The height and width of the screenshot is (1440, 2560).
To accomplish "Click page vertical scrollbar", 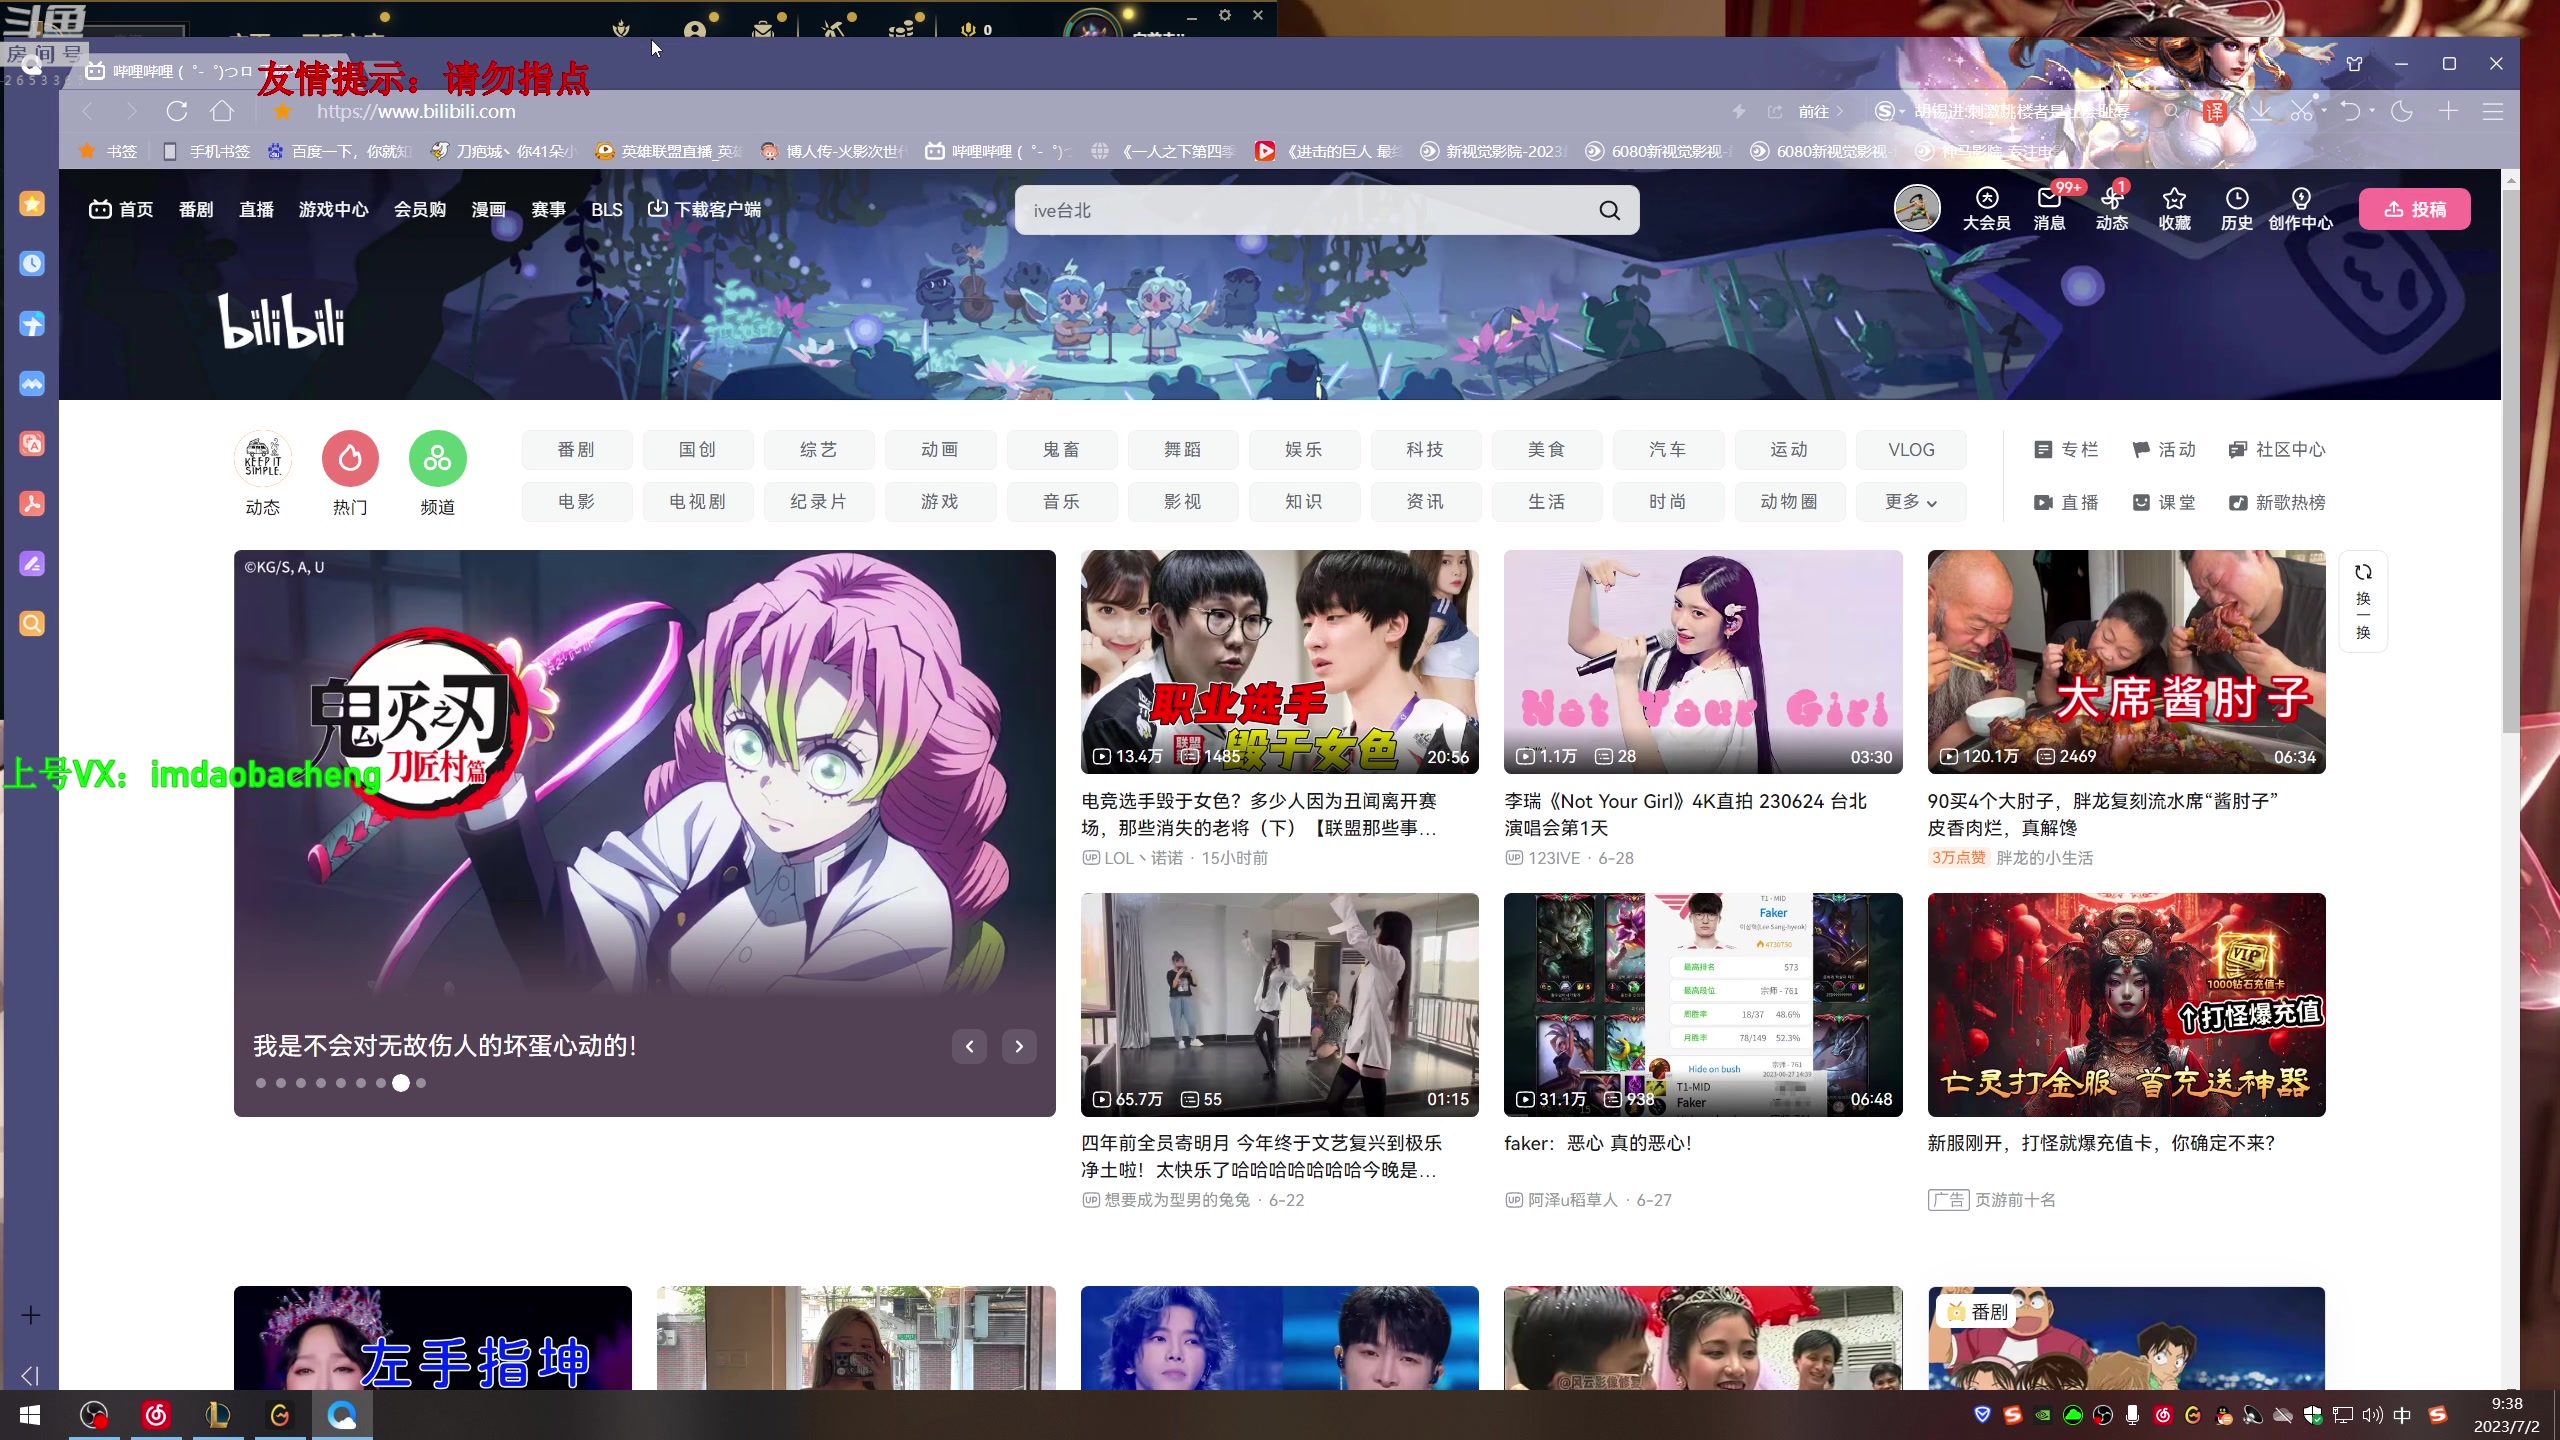I will coord(2510,460).
